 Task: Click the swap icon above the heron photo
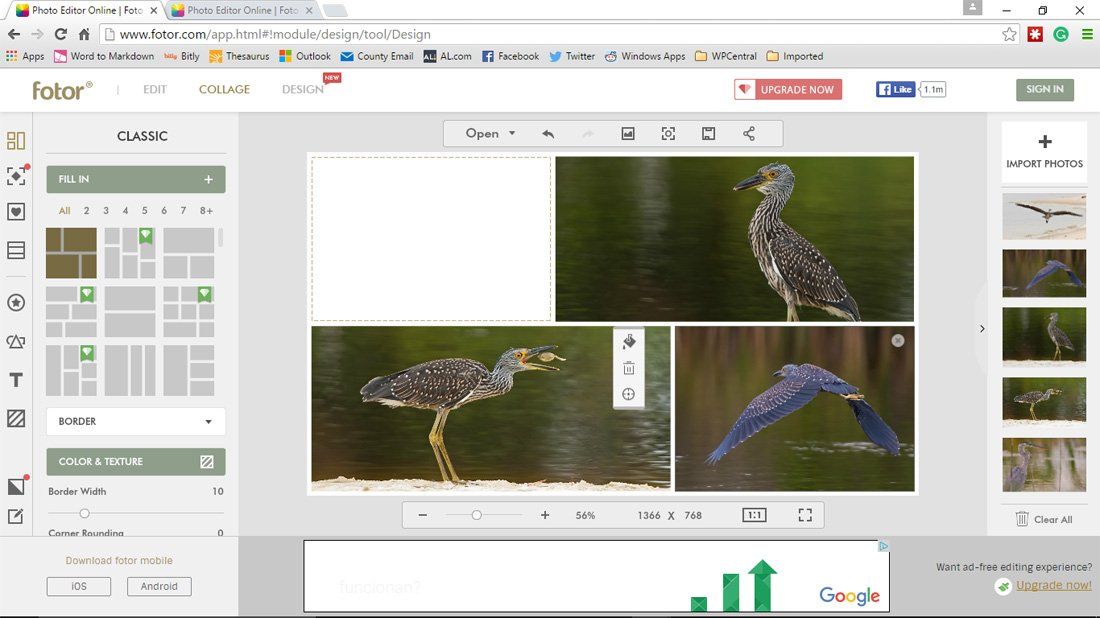click(628, 341)
